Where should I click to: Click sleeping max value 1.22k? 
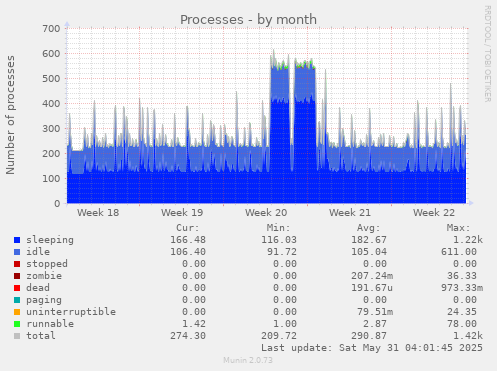pyautogui.click(x=468, y=240)
